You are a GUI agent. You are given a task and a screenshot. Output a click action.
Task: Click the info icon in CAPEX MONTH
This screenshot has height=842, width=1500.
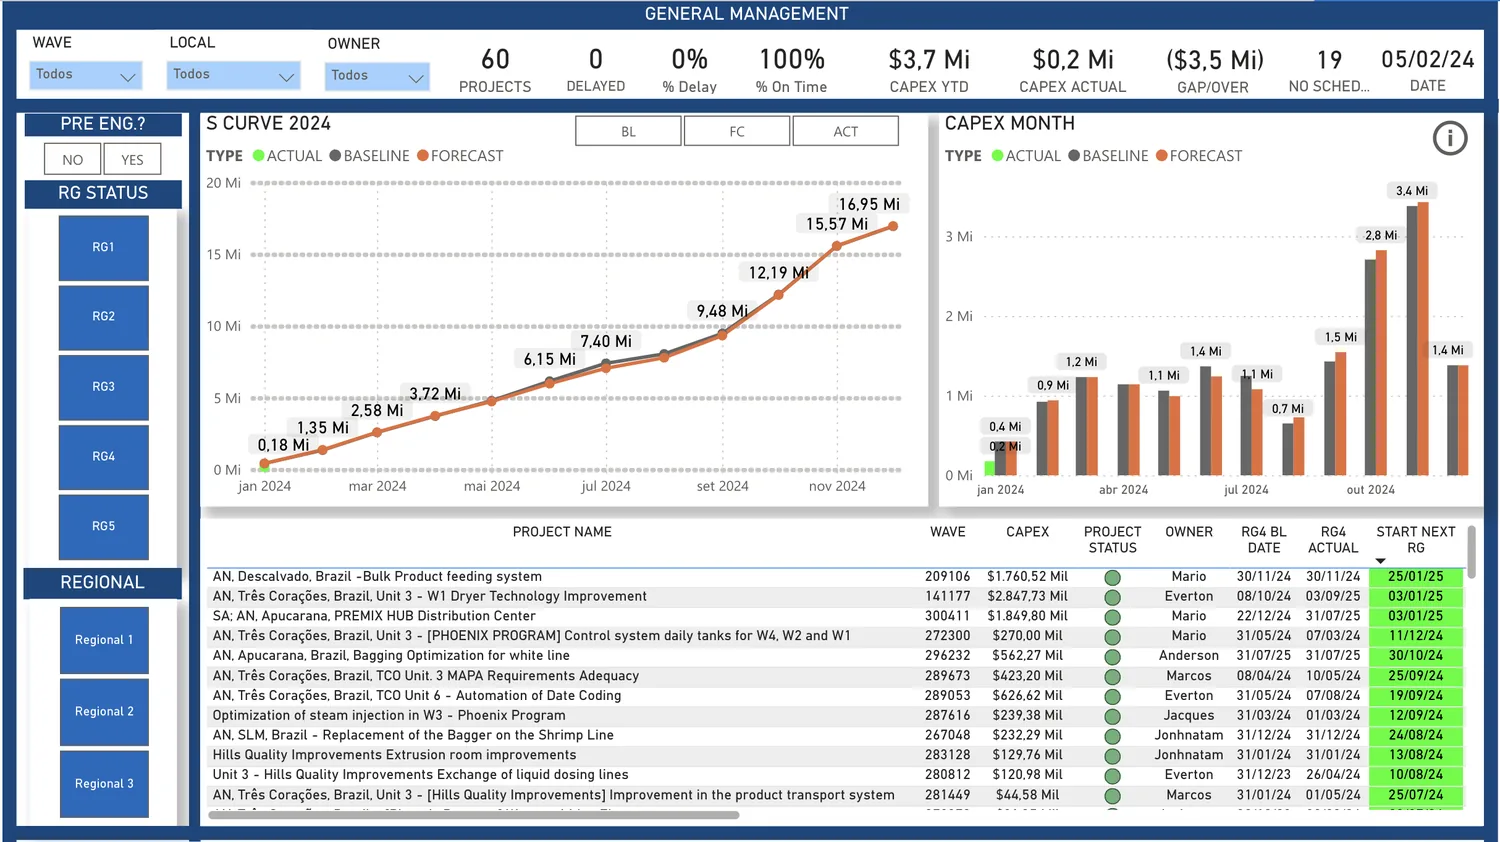pos(1450,138)
